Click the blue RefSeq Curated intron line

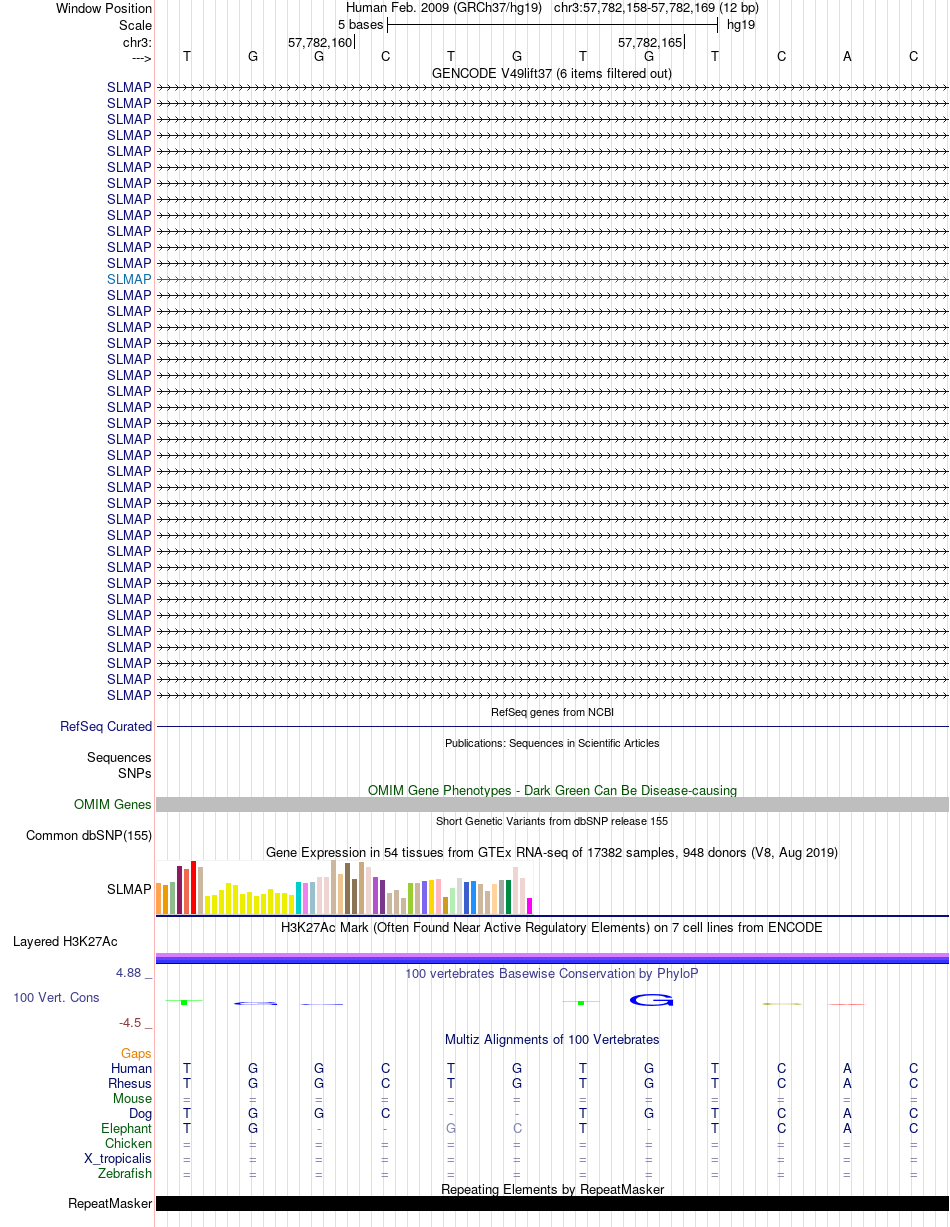click(x=552, y=727)
